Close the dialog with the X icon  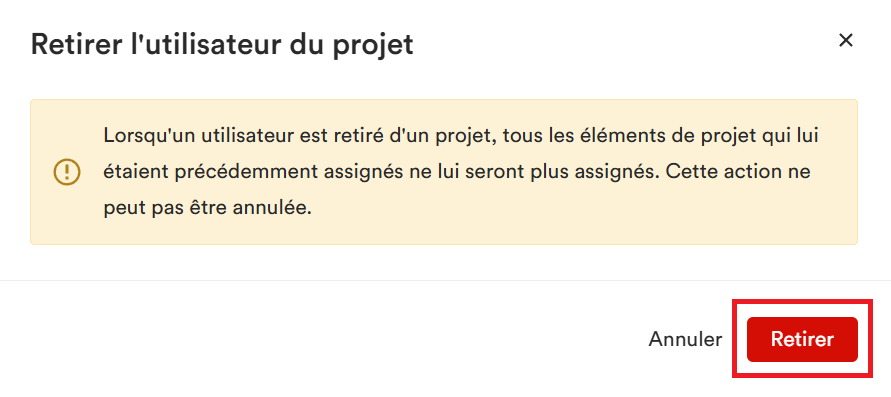[x=846, y=40]
